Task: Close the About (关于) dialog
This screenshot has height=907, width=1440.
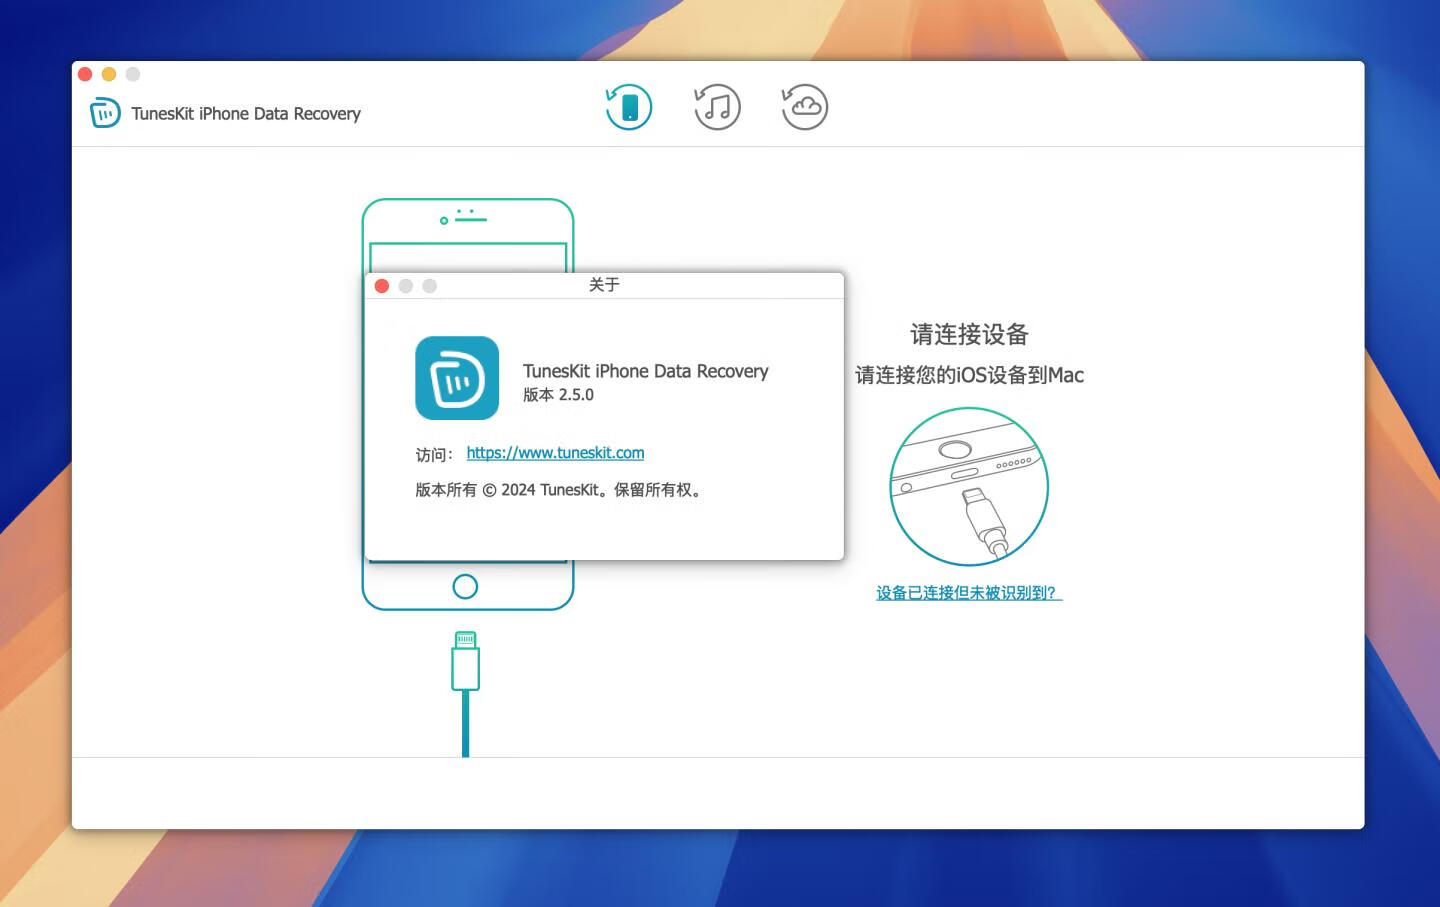Action: [x=382, y=286]
